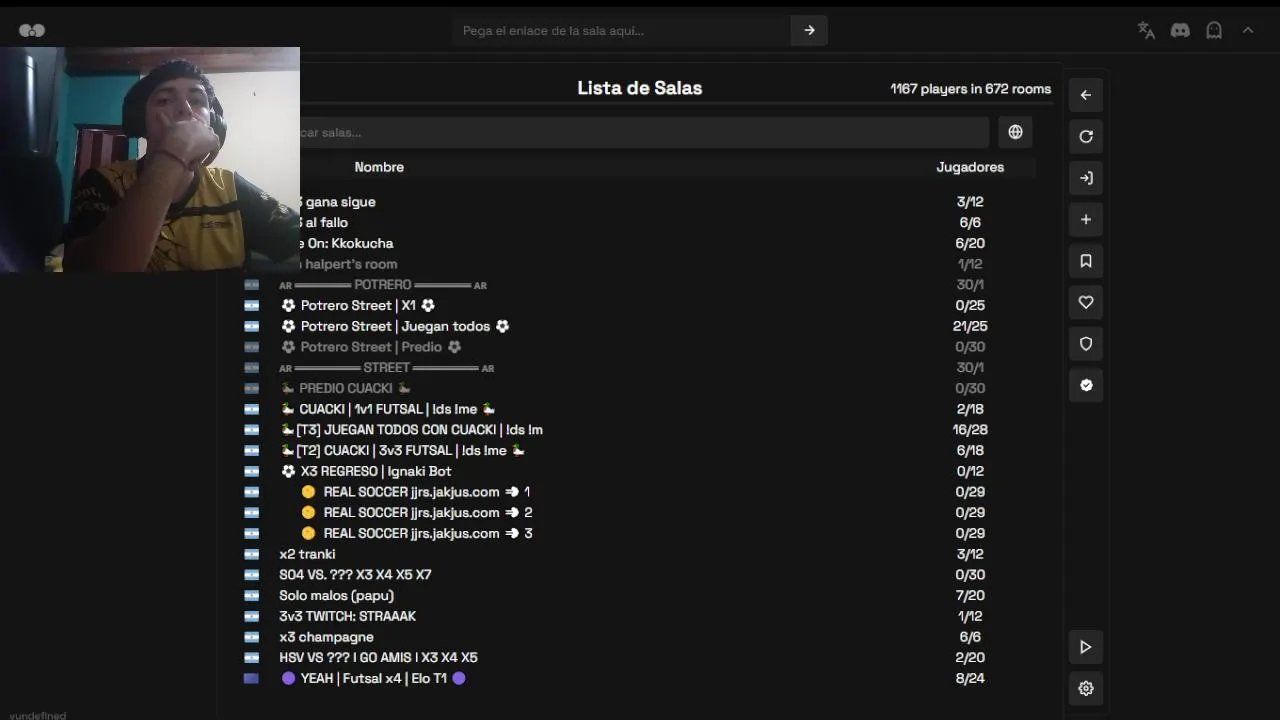Click the app logo in top-left corner

[x=32, y=31]
